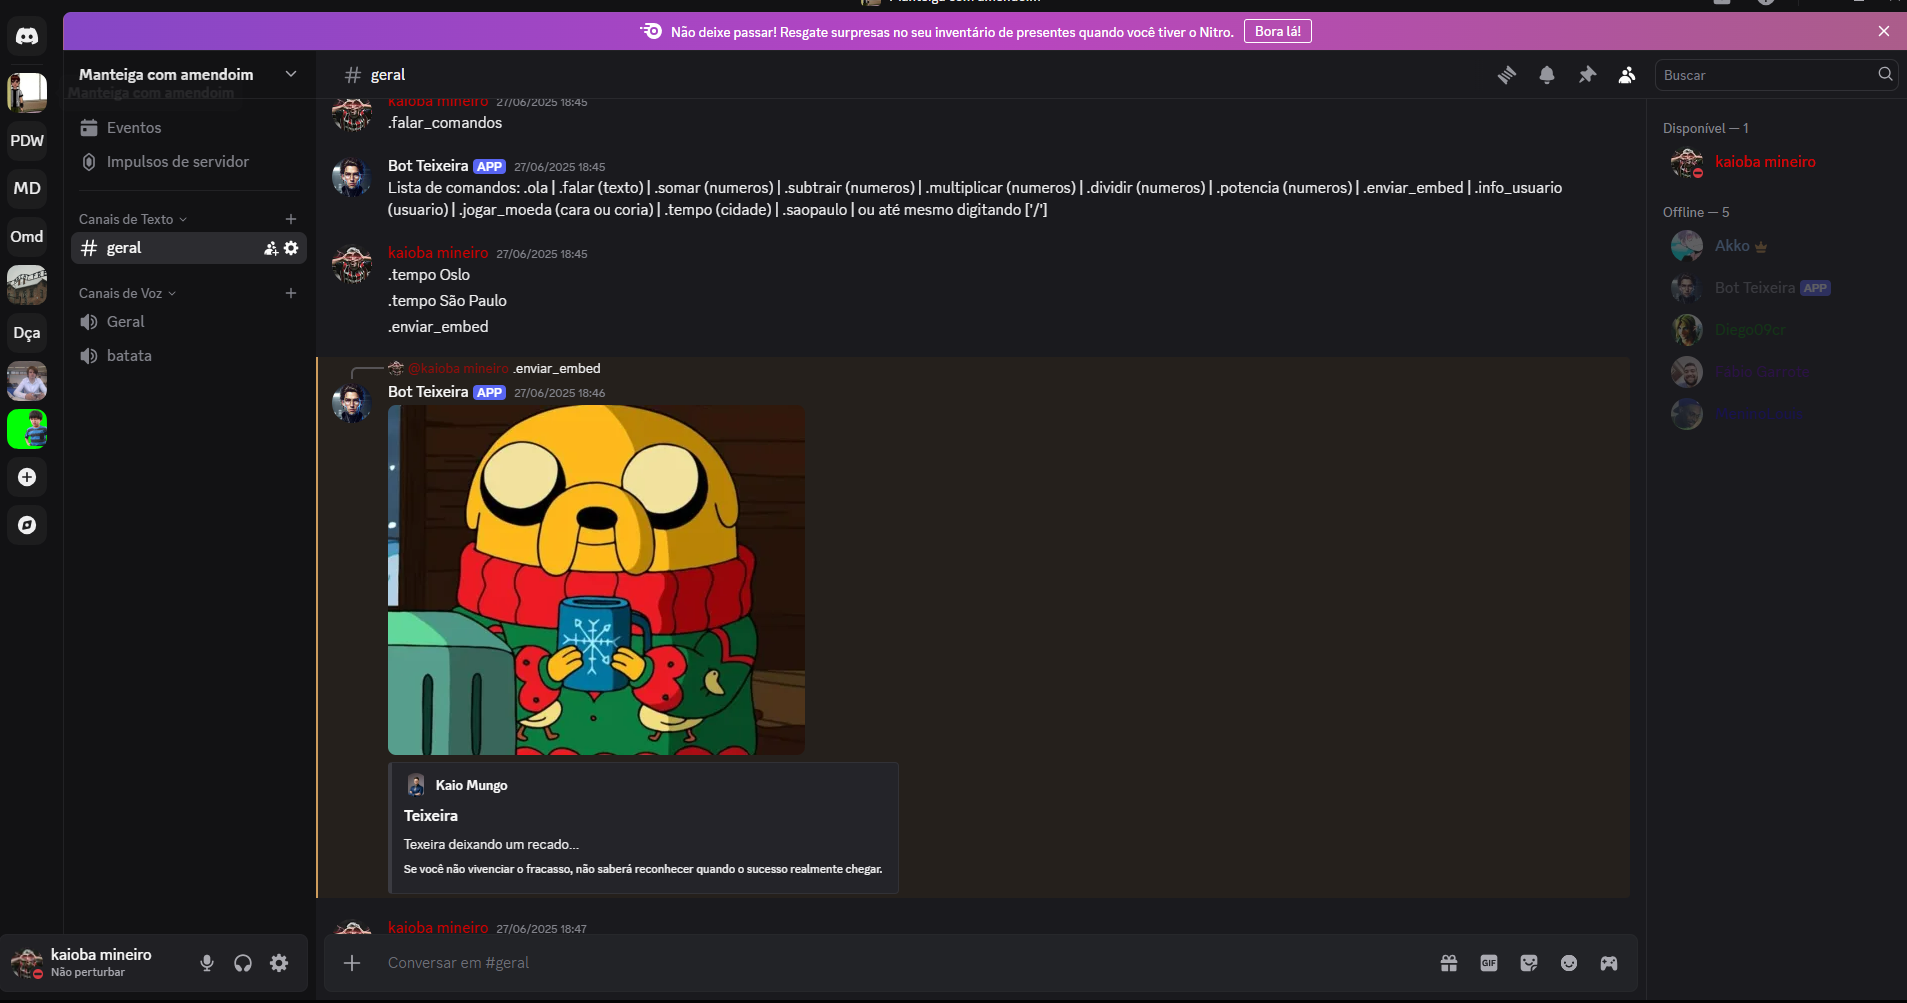Join the batata voice channel
The image size is (1907, 1003).
point(189,356)
